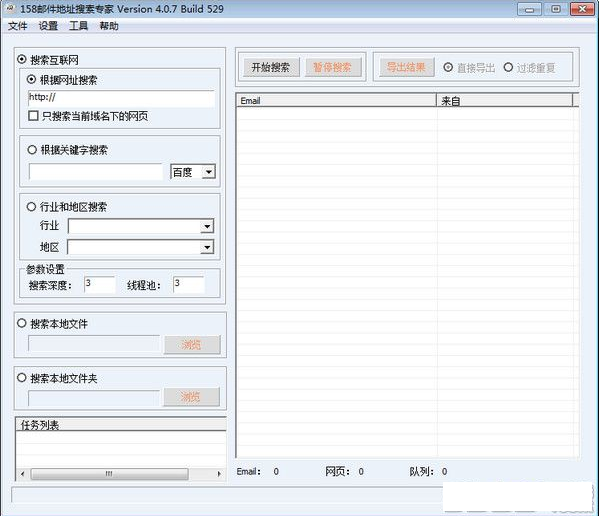The height and width of the screenshot is (516, 600).
Task: Click the app icon in the title bar
Action: coord(10,9)
